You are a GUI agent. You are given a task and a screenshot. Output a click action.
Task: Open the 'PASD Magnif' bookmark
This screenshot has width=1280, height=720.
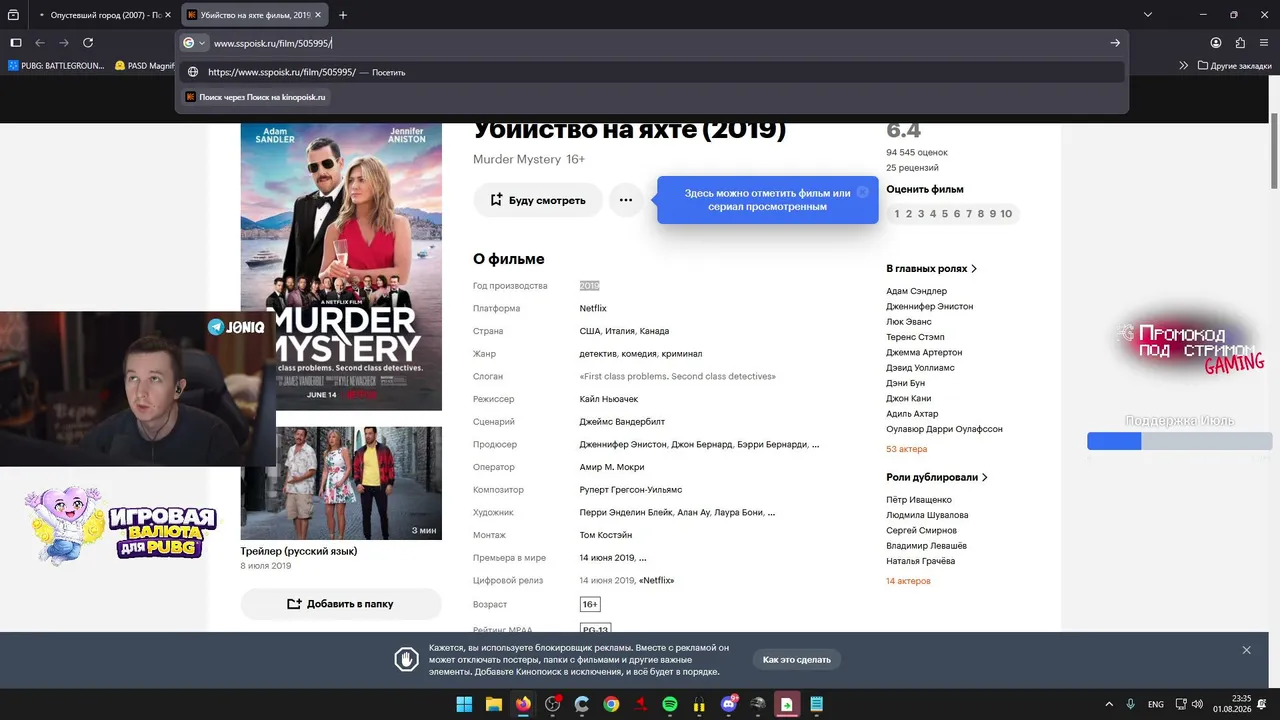tap(145, 66)
